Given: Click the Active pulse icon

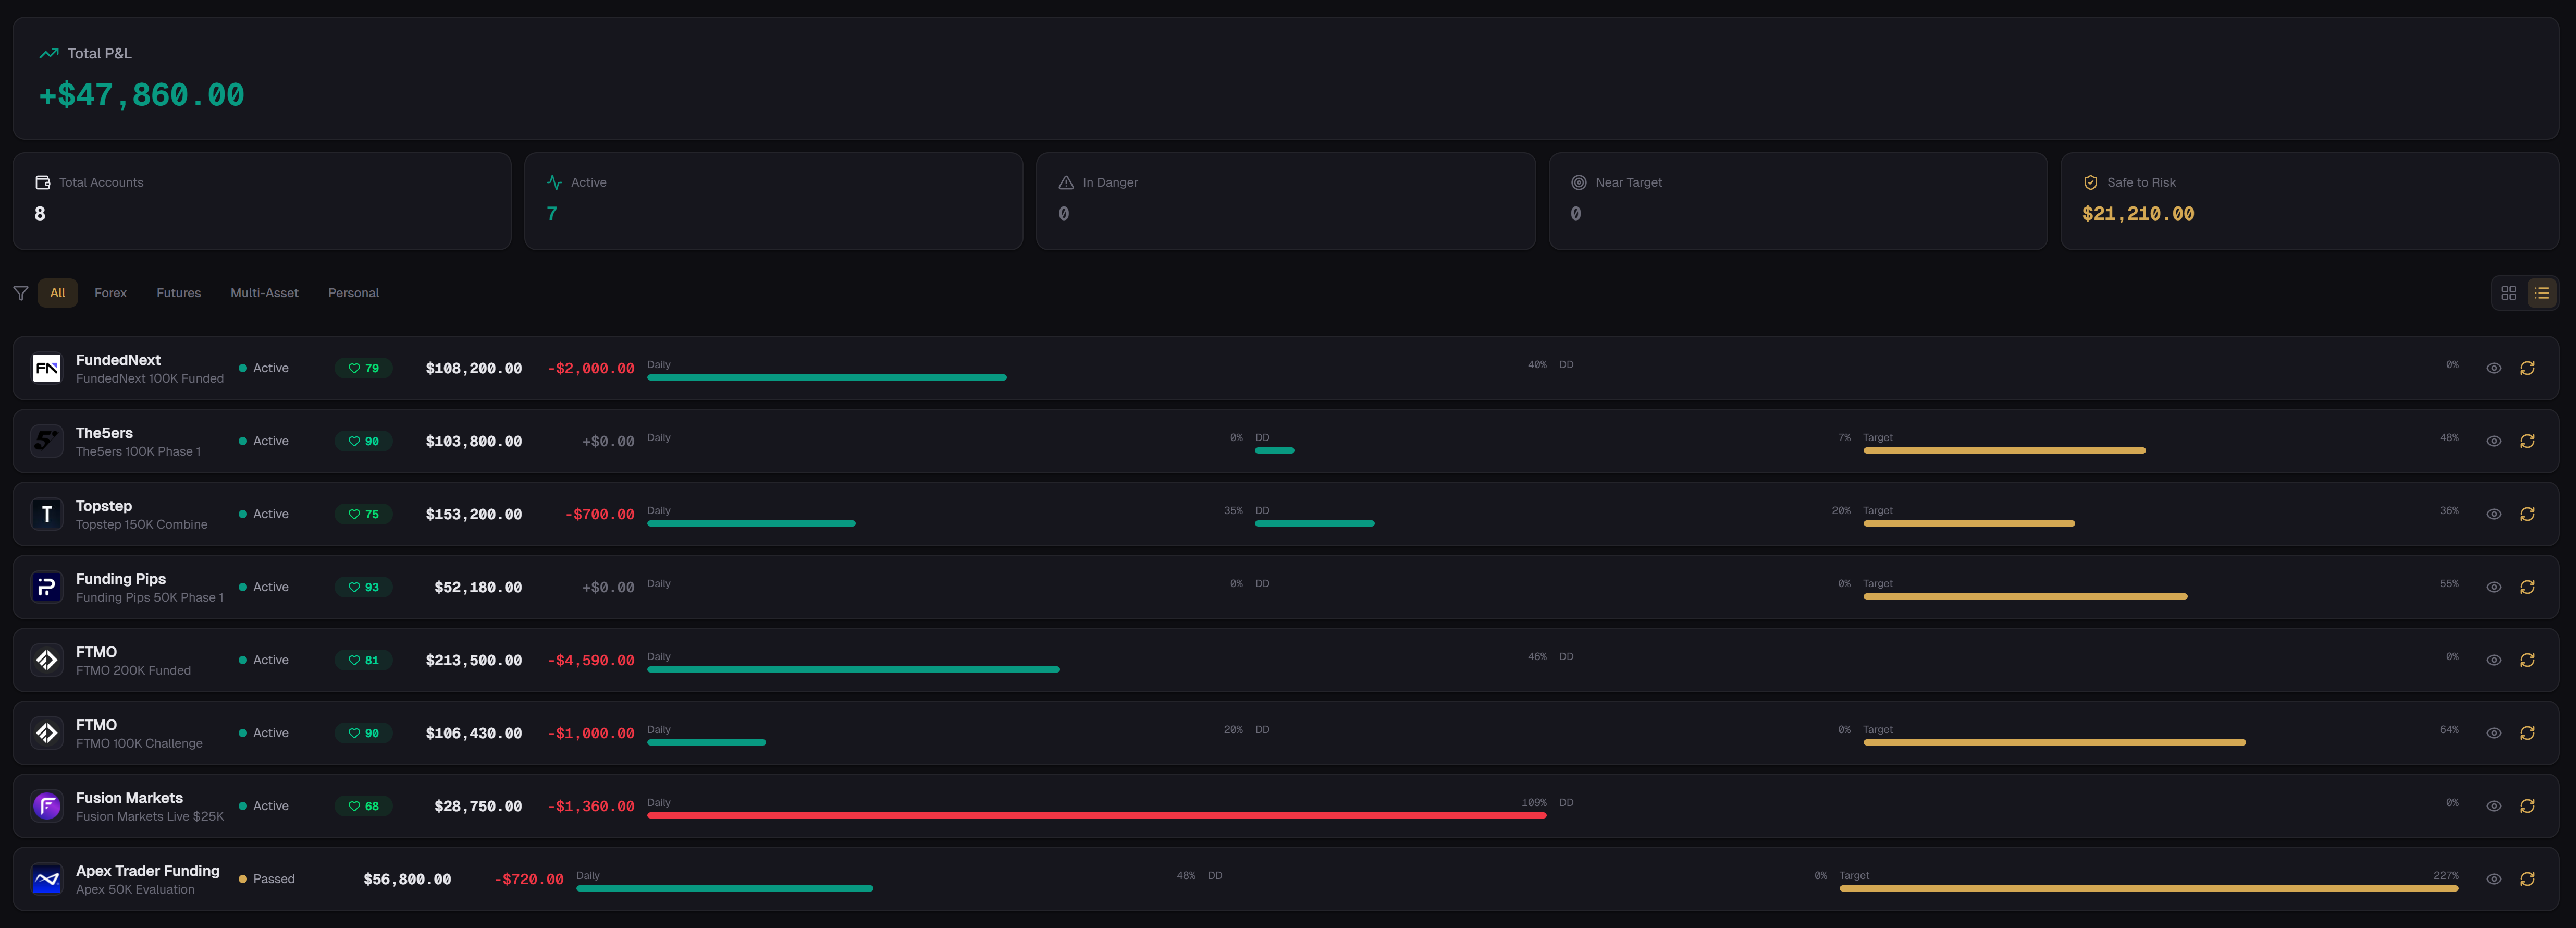Looking at the screenshot, I should coord(554,182).
